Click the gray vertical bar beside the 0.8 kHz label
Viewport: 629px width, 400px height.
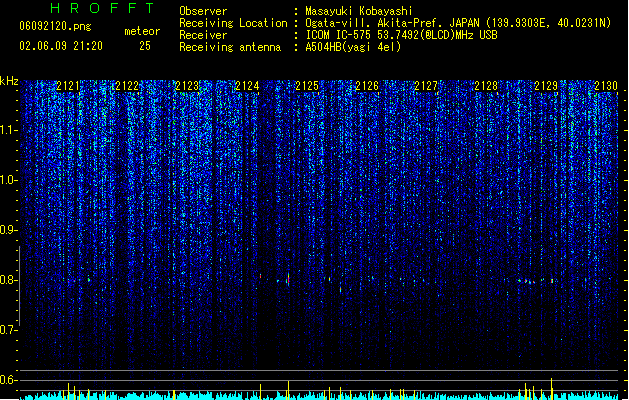19,285
